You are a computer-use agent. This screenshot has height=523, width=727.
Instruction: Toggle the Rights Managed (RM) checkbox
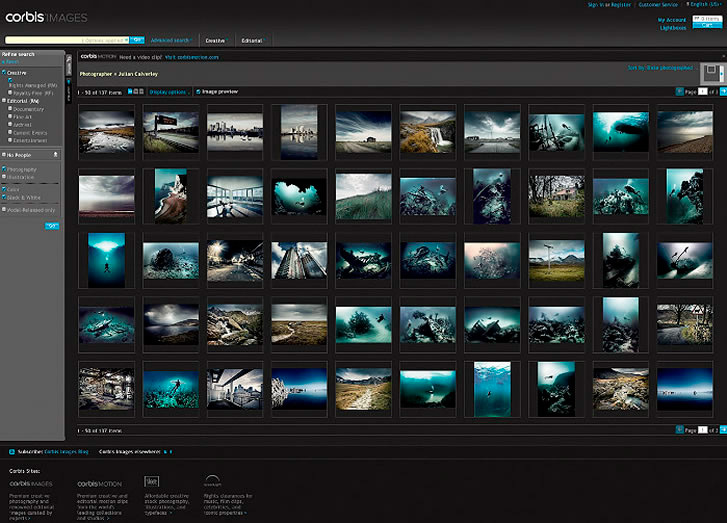pos(10,80)
